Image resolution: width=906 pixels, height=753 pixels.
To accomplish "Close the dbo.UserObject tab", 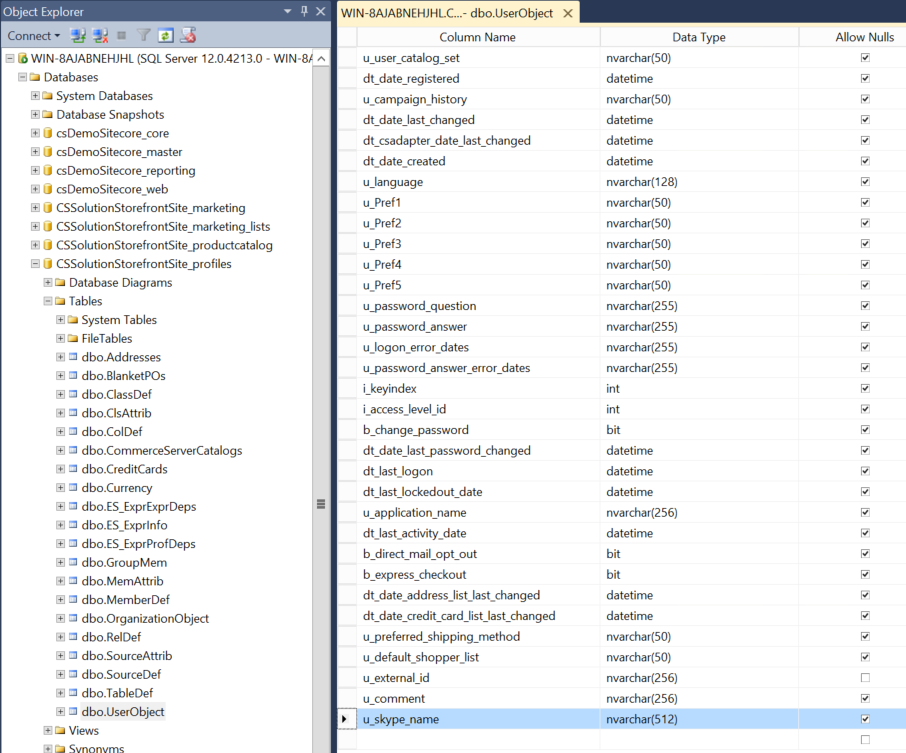I will (567, 14).
